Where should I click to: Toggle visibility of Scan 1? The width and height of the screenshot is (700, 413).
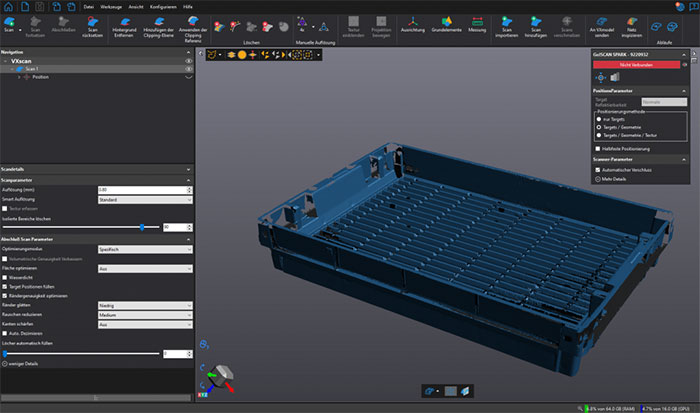tap(189, 69)
